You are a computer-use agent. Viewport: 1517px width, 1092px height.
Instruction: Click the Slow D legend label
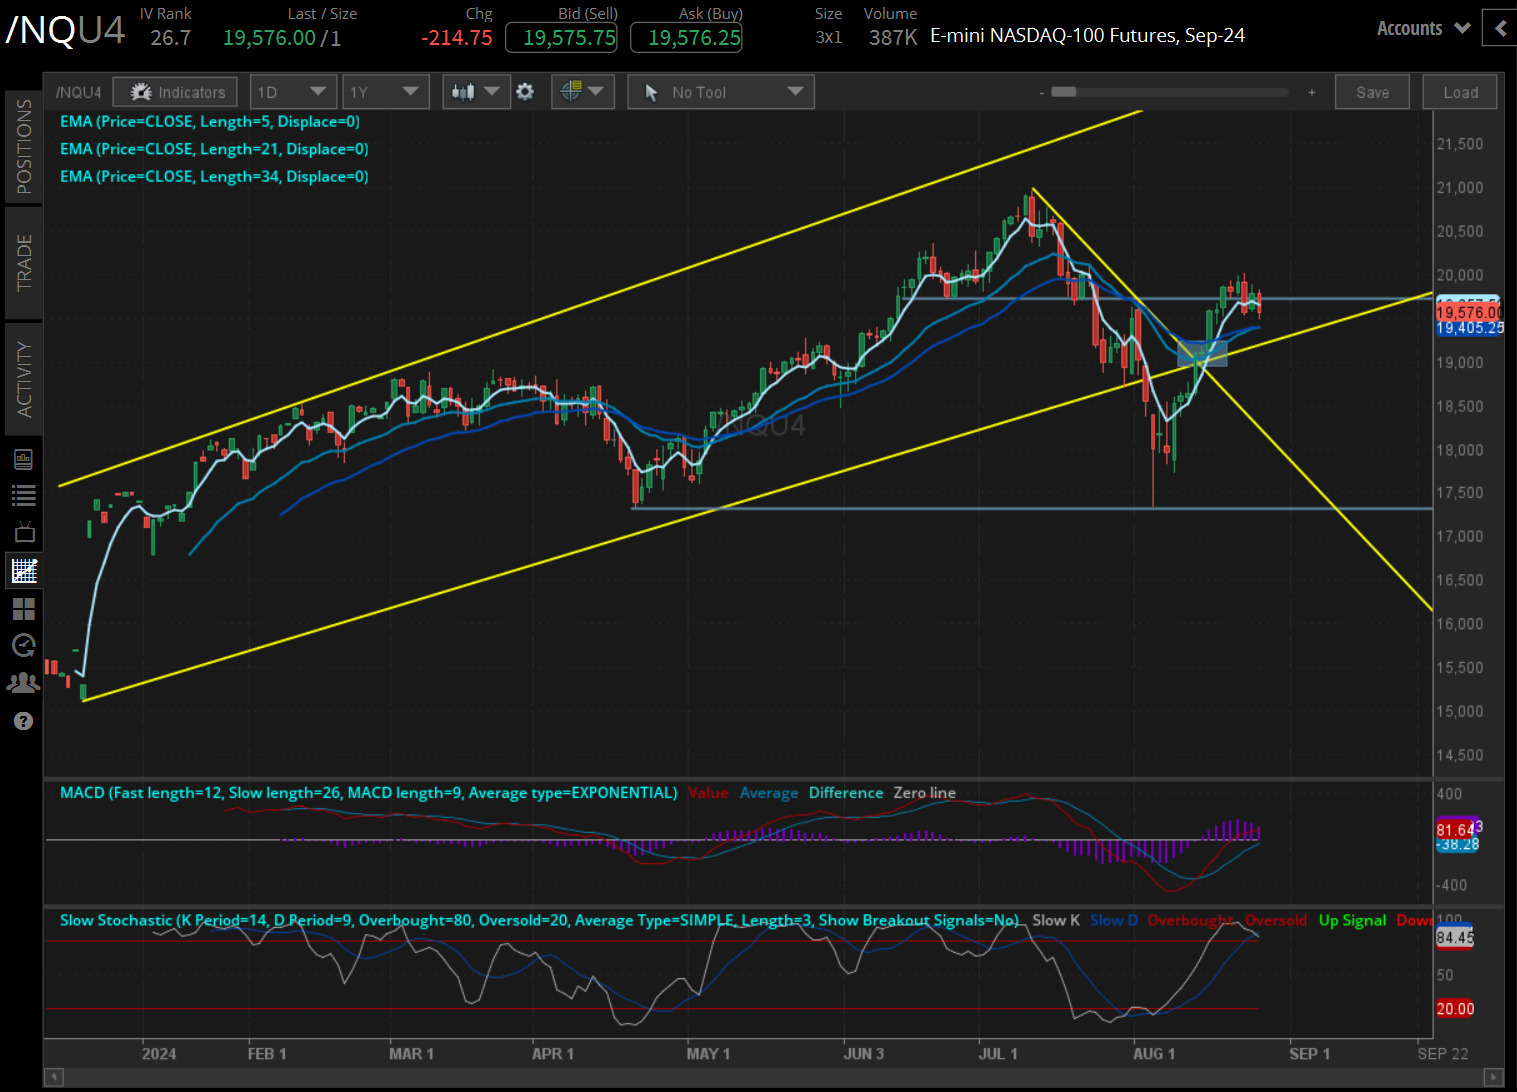pyautogui.click(x=1114, y=920)
